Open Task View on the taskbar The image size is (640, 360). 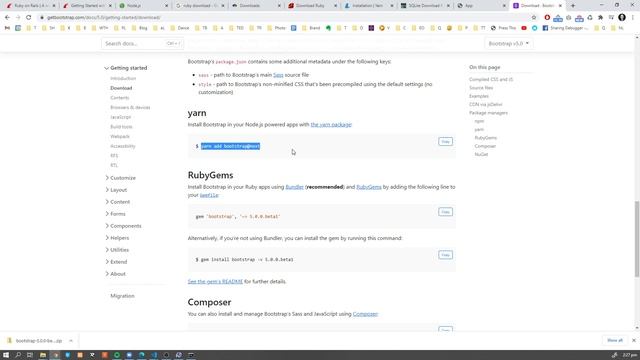[30, 355]
